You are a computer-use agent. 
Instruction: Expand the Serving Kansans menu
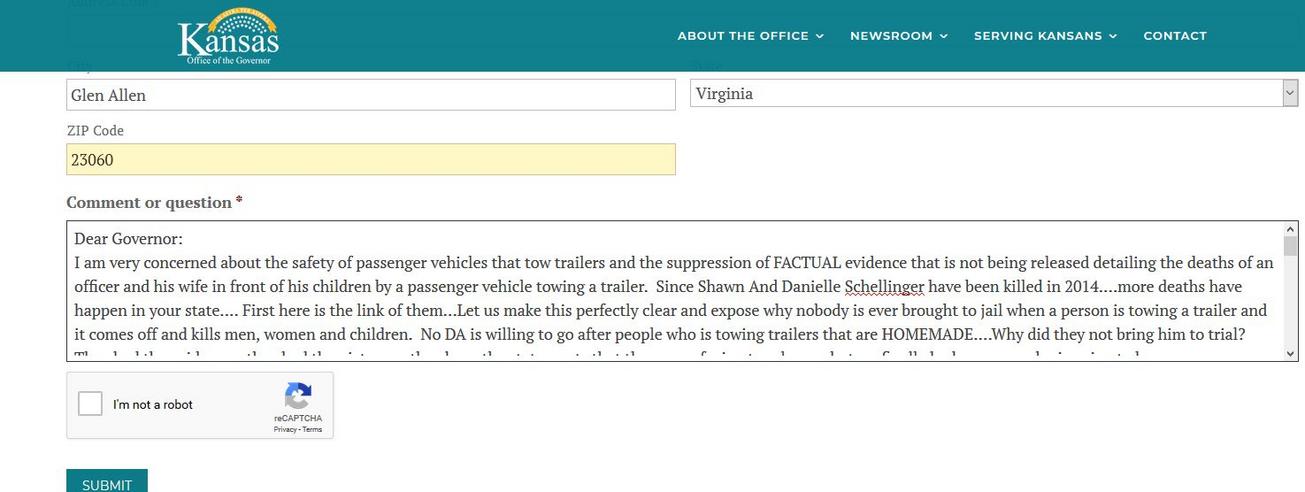(x=1045, y=36)
